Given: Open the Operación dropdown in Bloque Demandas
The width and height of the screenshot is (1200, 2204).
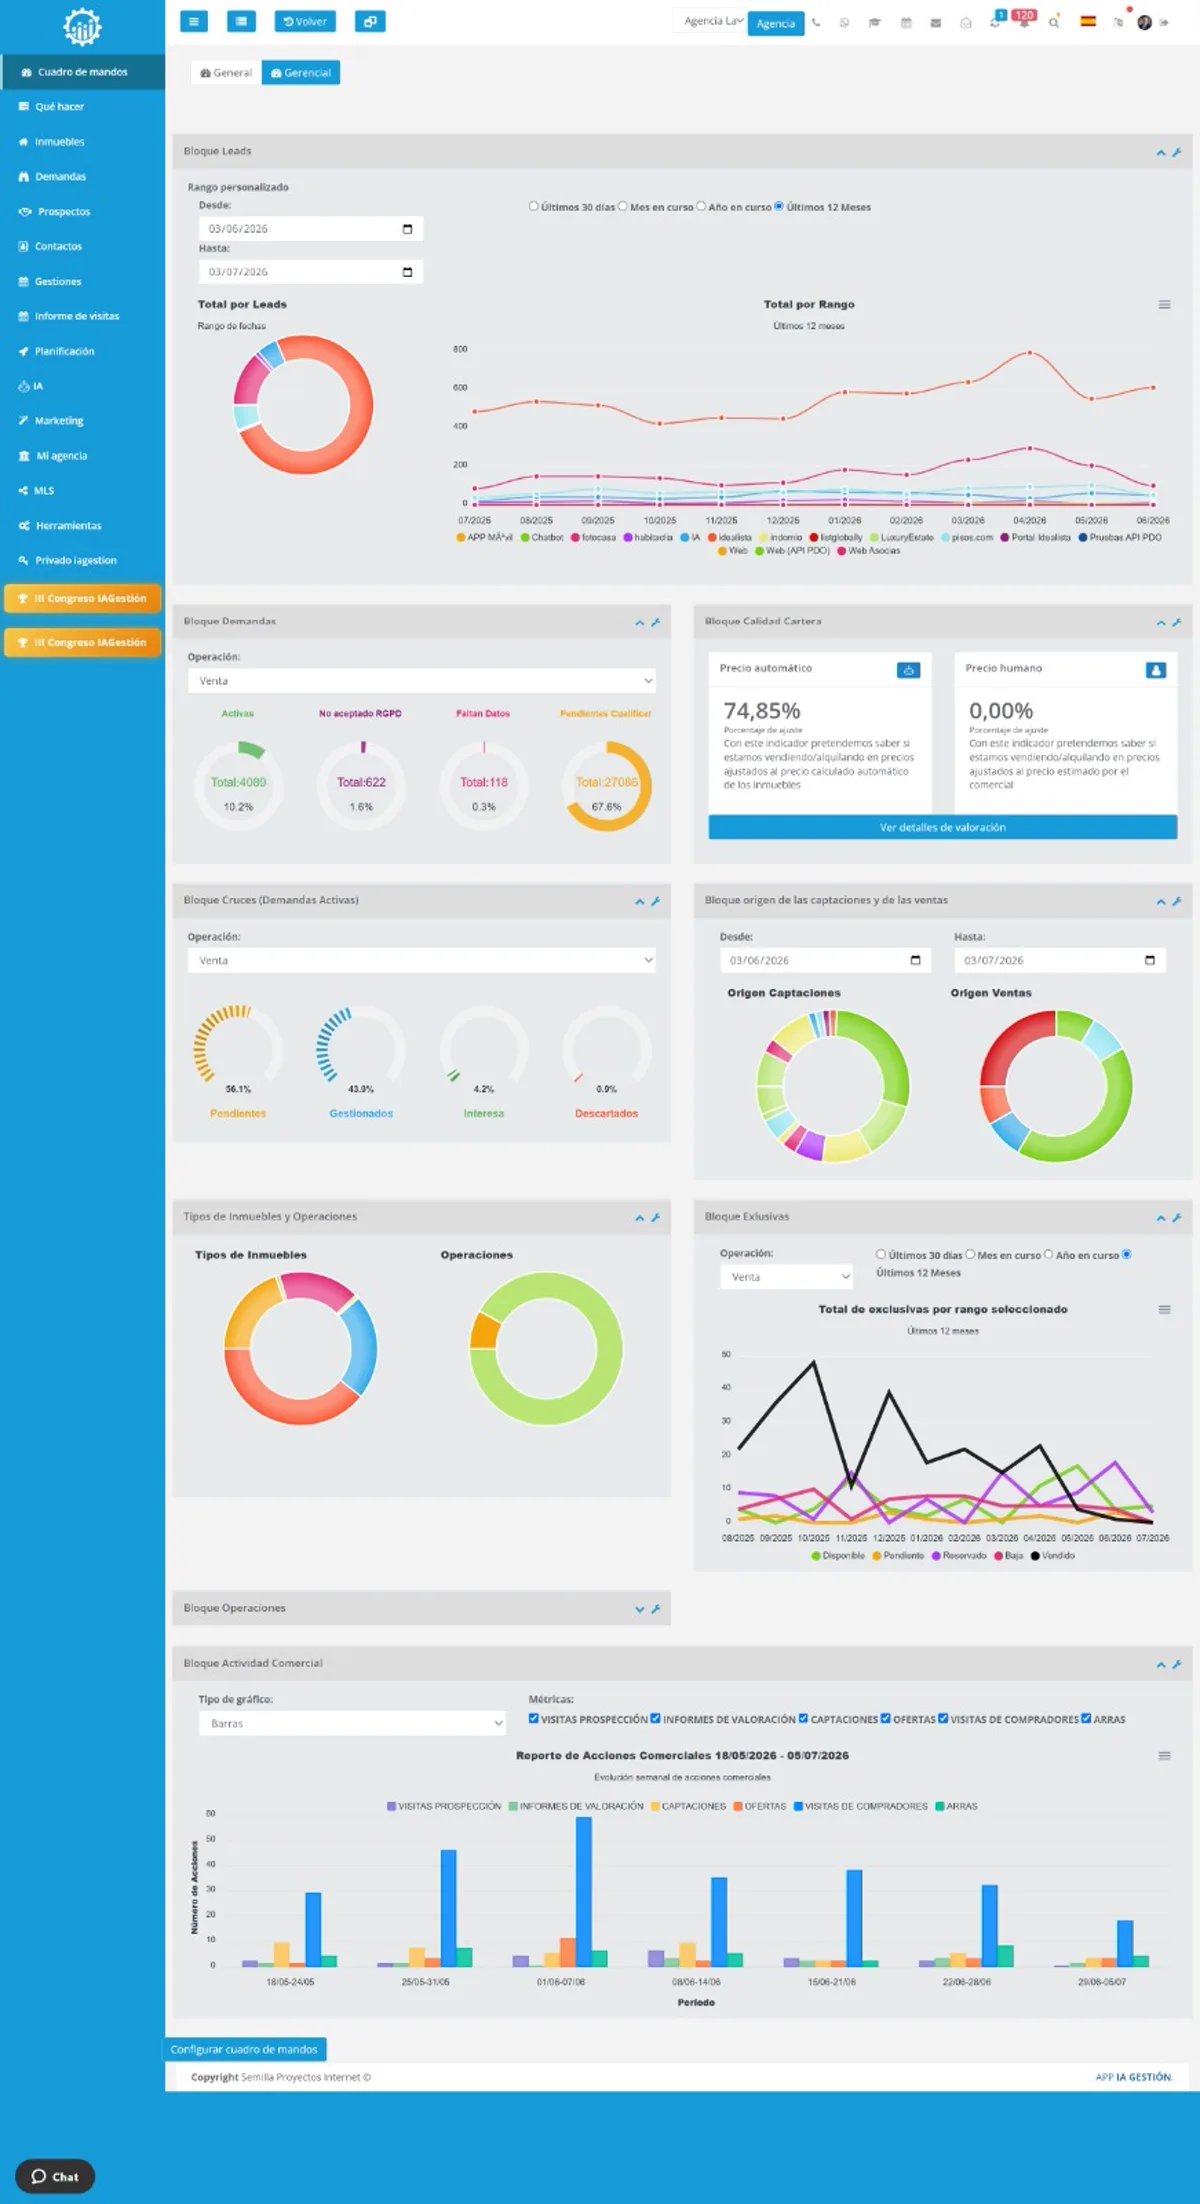Looking at the screenshot, I should [x=422, y=681].
